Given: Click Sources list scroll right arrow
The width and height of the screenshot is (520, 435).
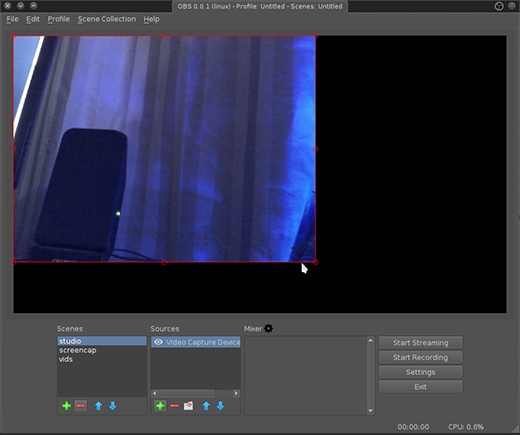Looking at the screenshot, I should coord(236,393).
